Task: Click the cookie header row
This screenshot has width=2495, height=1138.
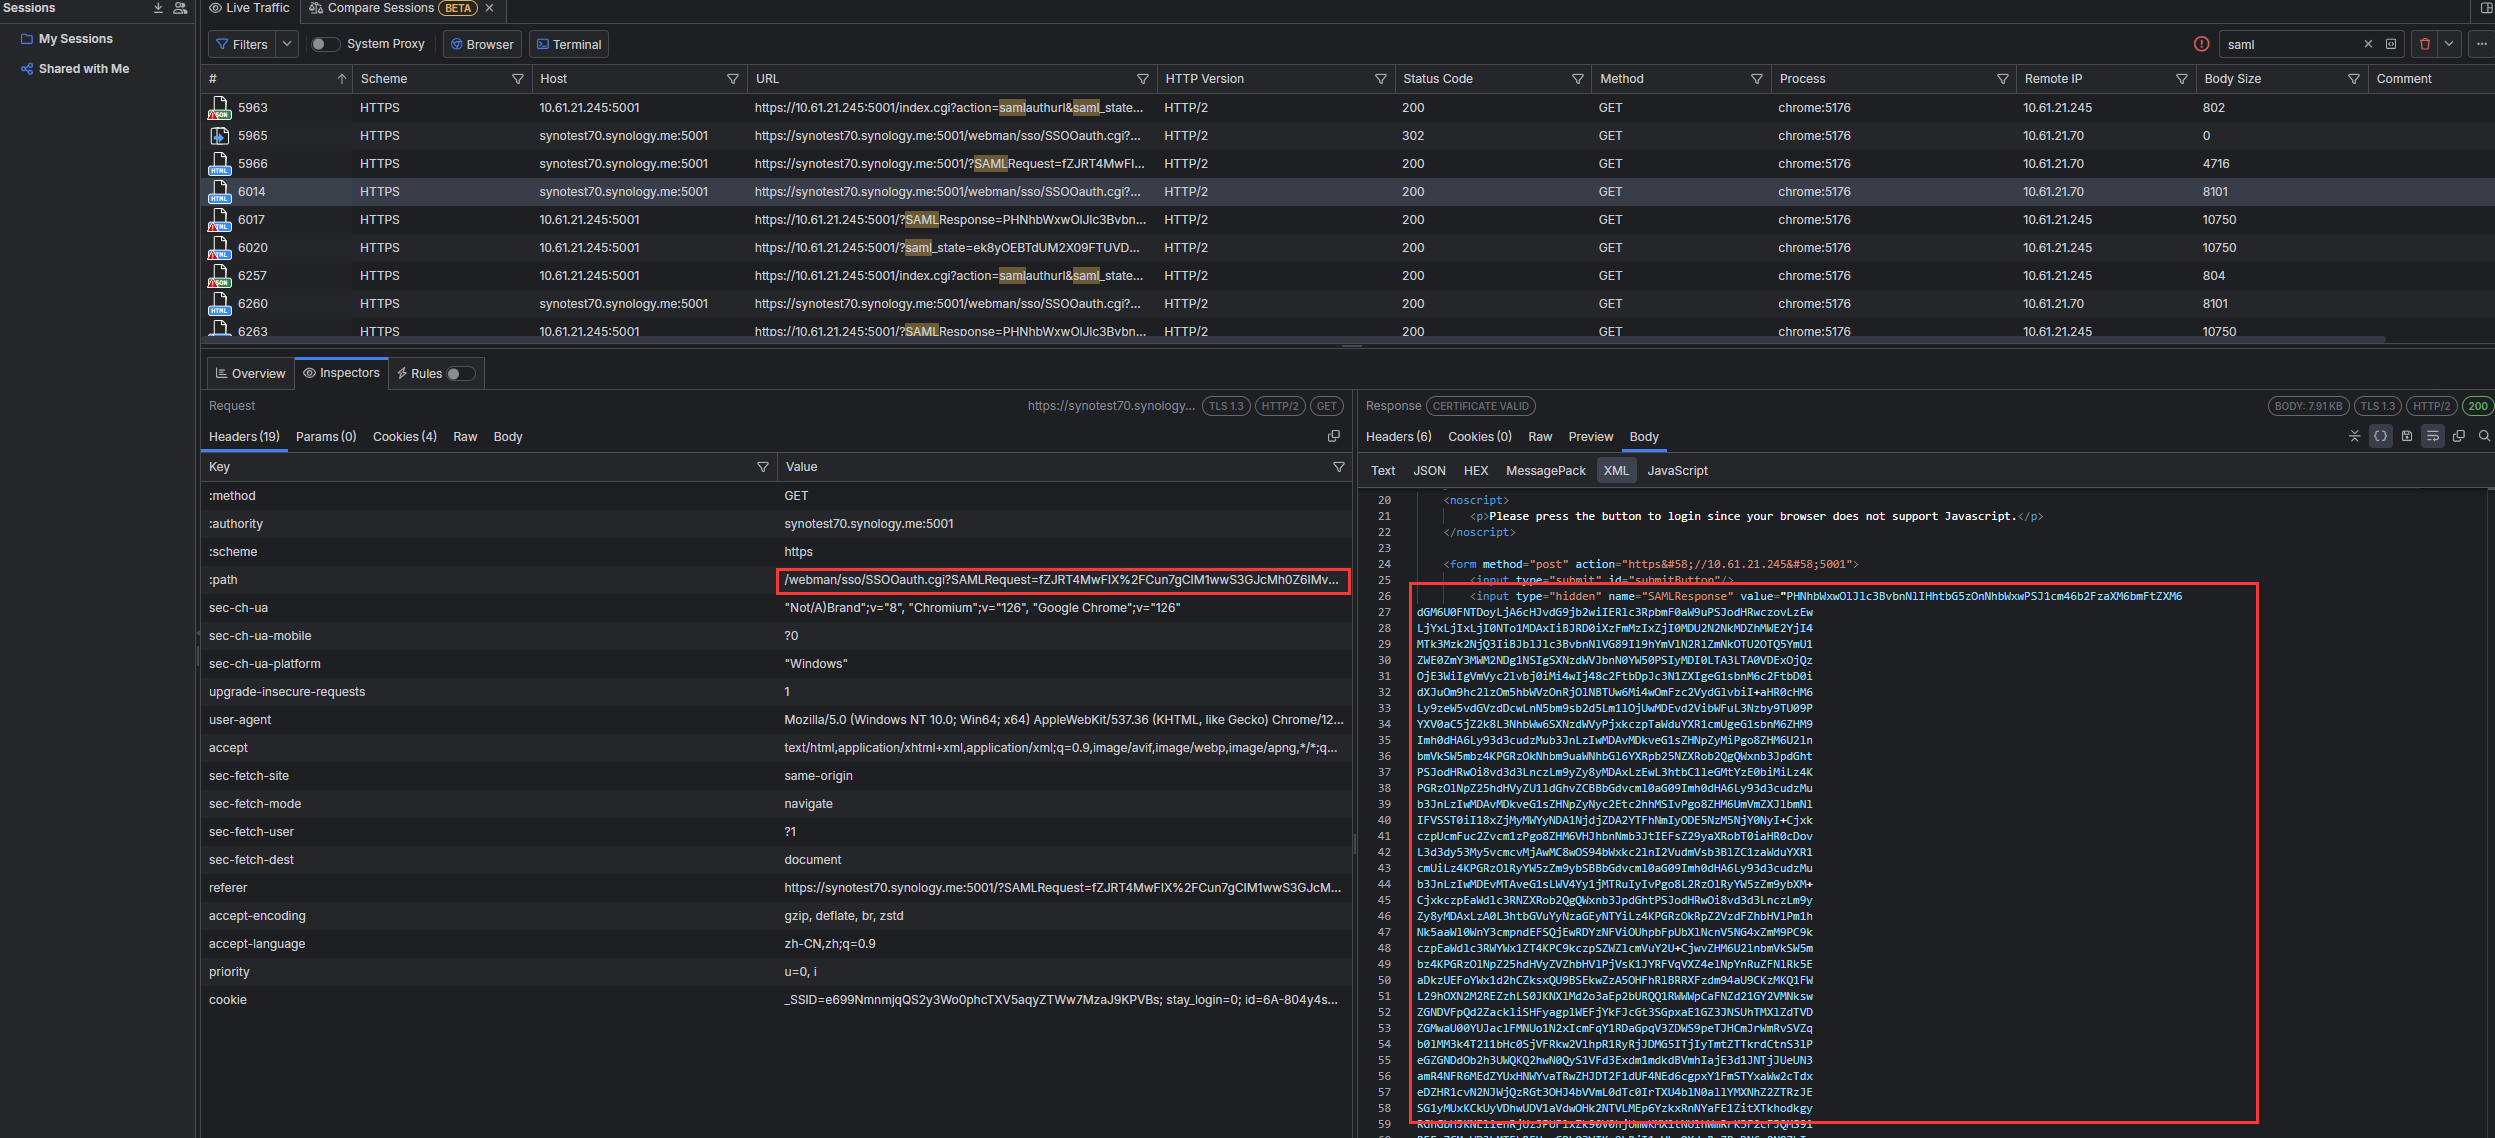Action: tap(776, 1000)
